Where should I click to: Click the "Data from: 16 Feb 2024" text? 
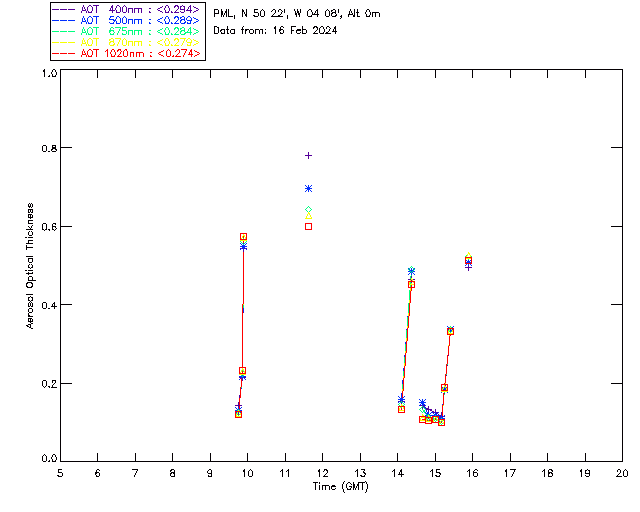click(275, 31)
